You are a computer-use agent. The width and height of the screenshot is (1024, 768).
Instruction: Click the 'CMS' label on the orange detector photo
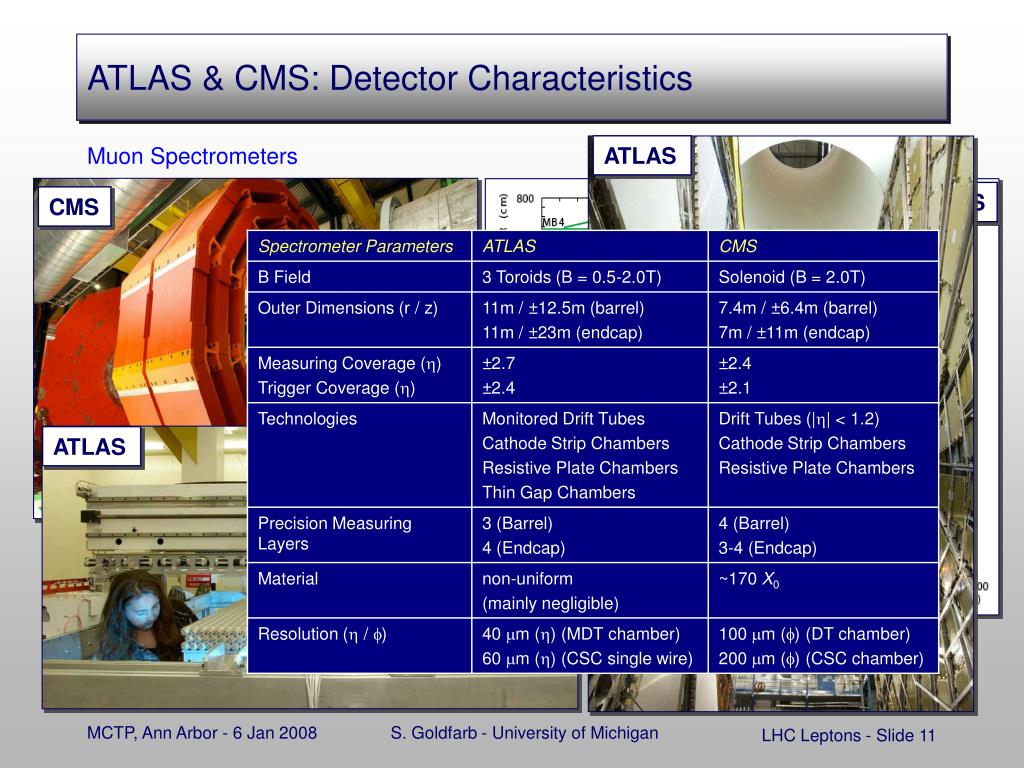tap(74, 207)
